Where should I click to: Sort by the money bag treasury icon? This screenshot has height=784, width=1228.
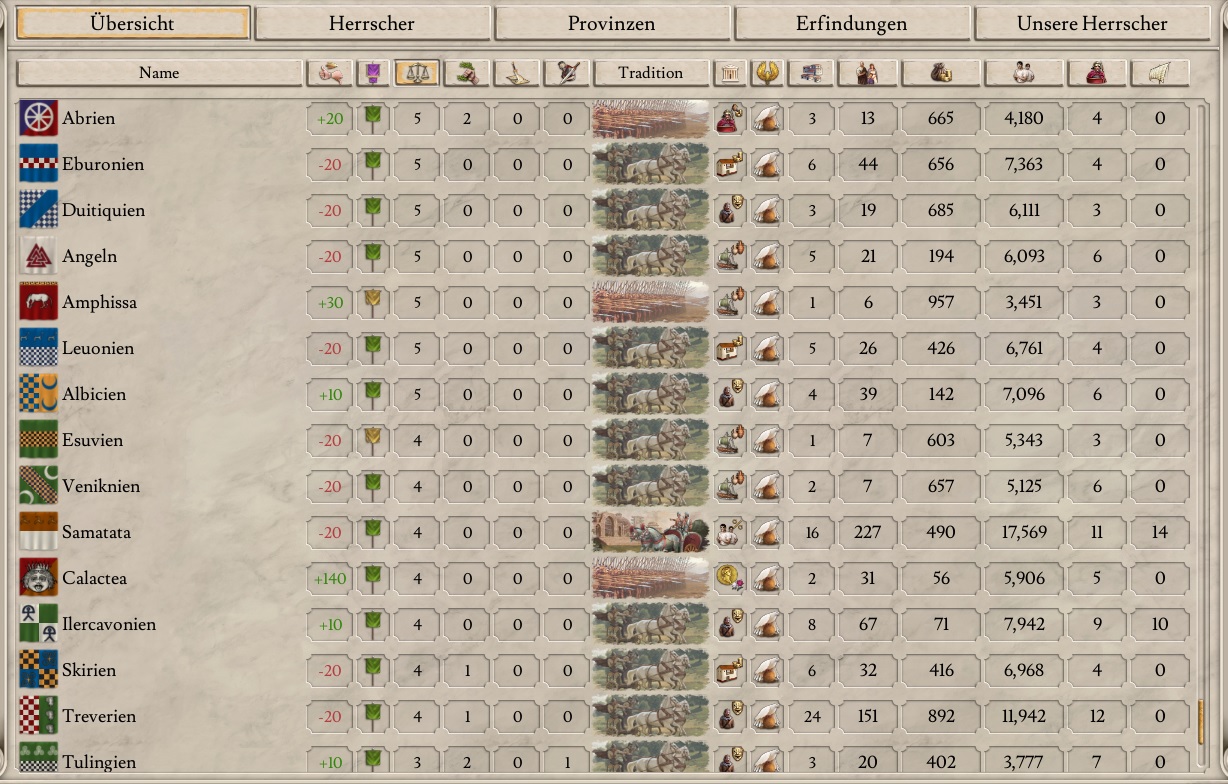coord(940,73)
